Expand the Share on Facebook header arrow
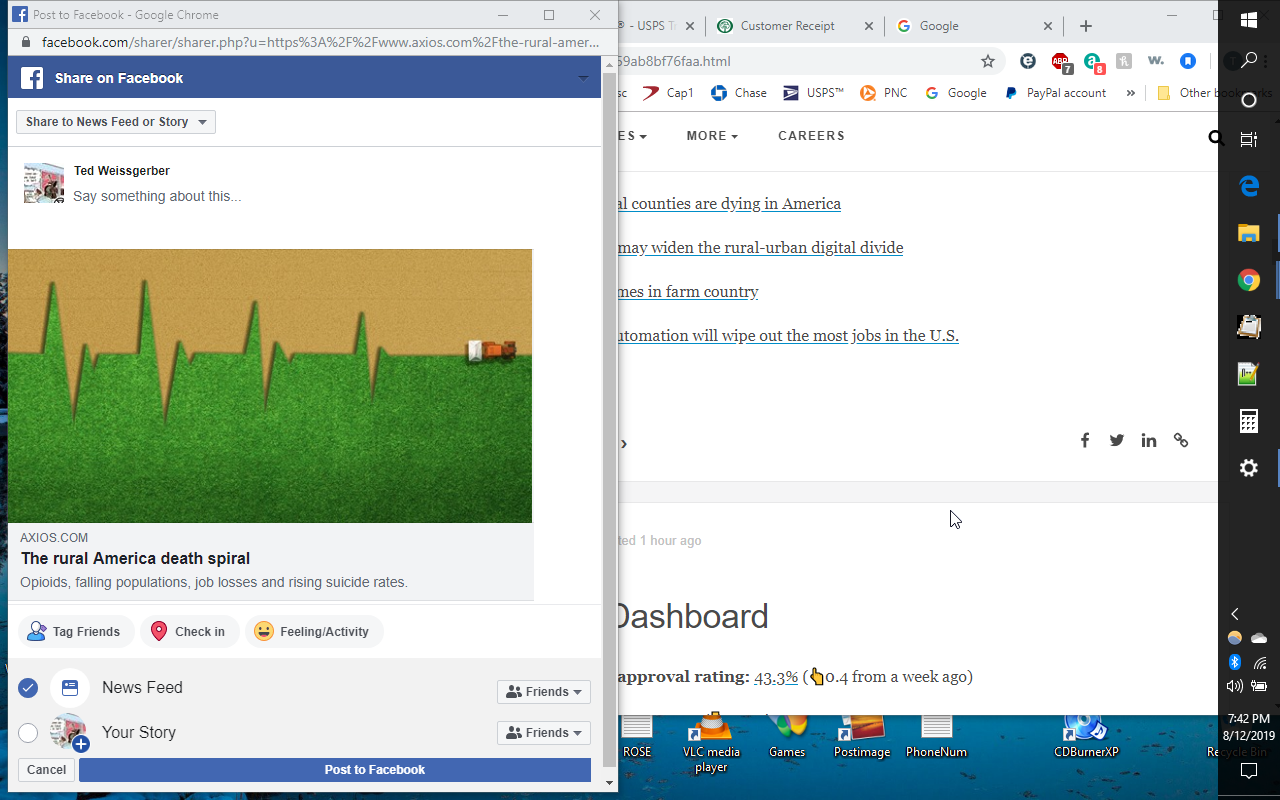 pos(584,78)
